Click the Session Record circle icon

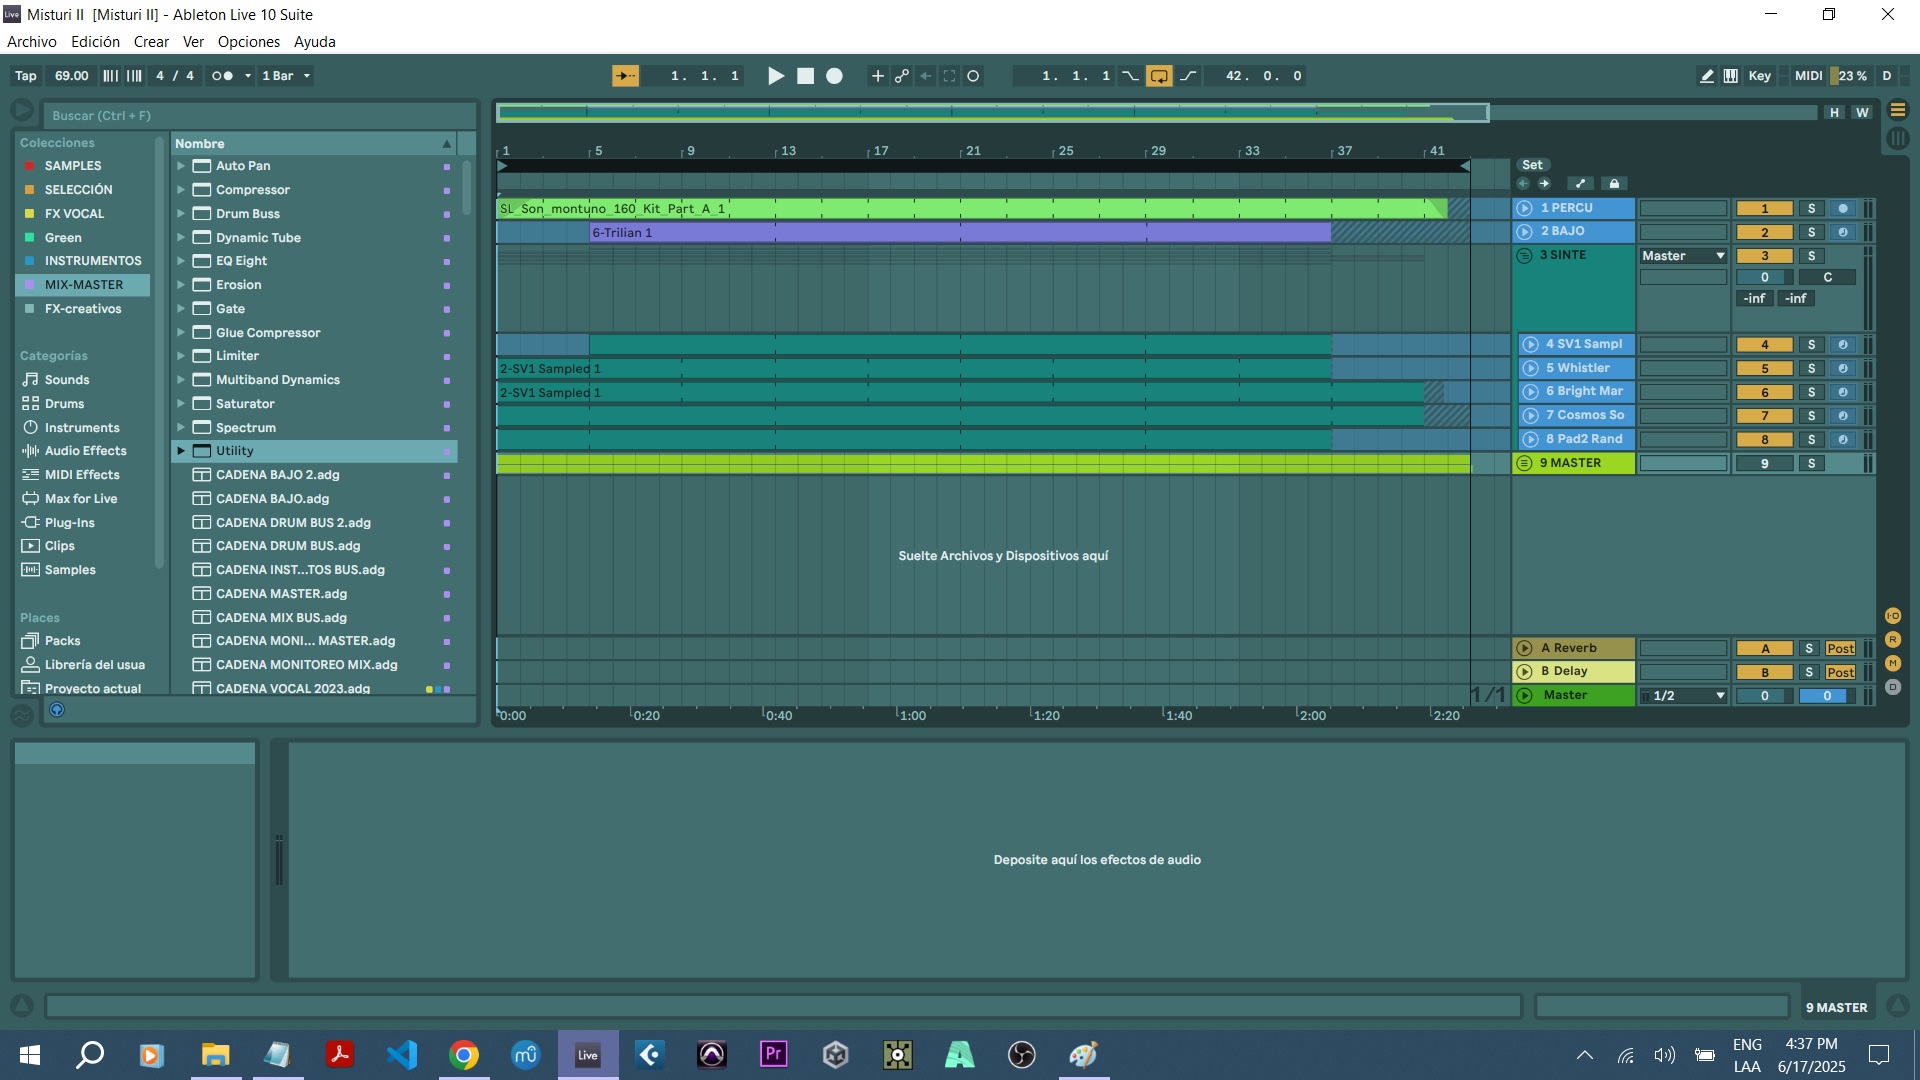973,76
